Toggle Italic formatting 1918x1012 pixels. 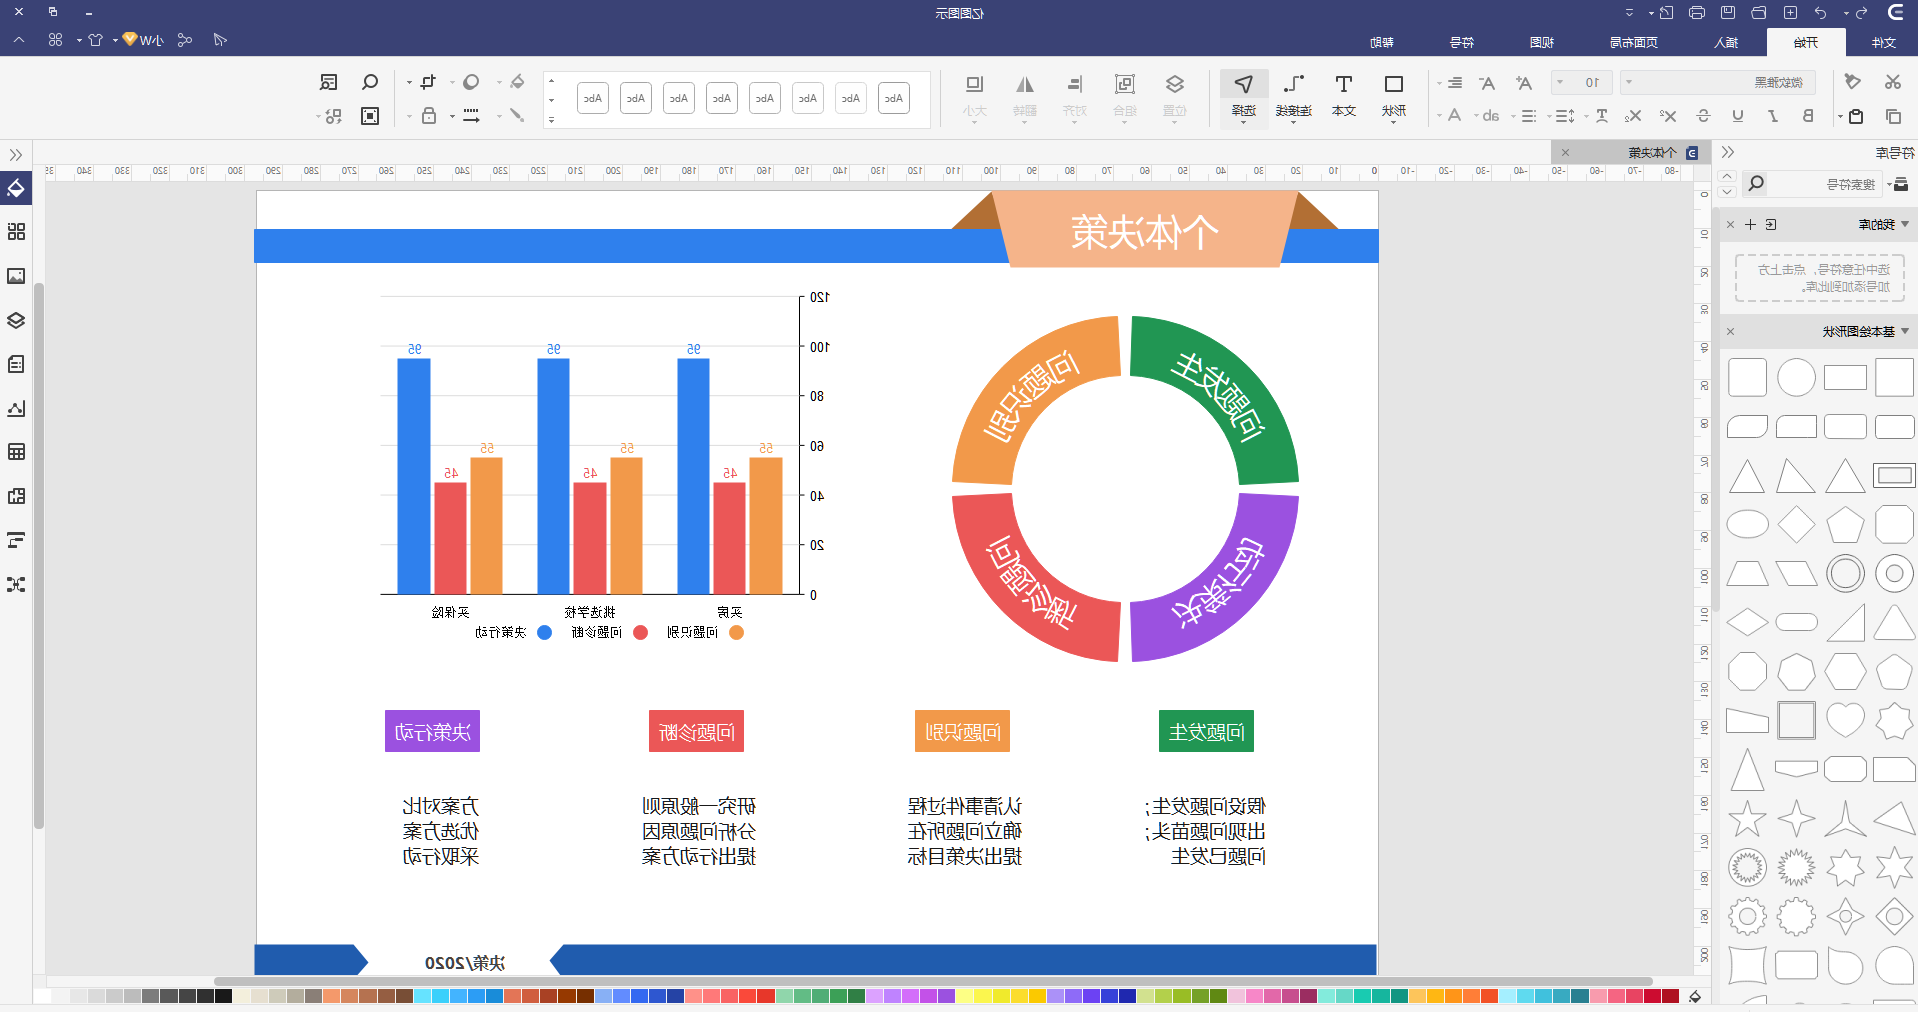coord(1773,116)
